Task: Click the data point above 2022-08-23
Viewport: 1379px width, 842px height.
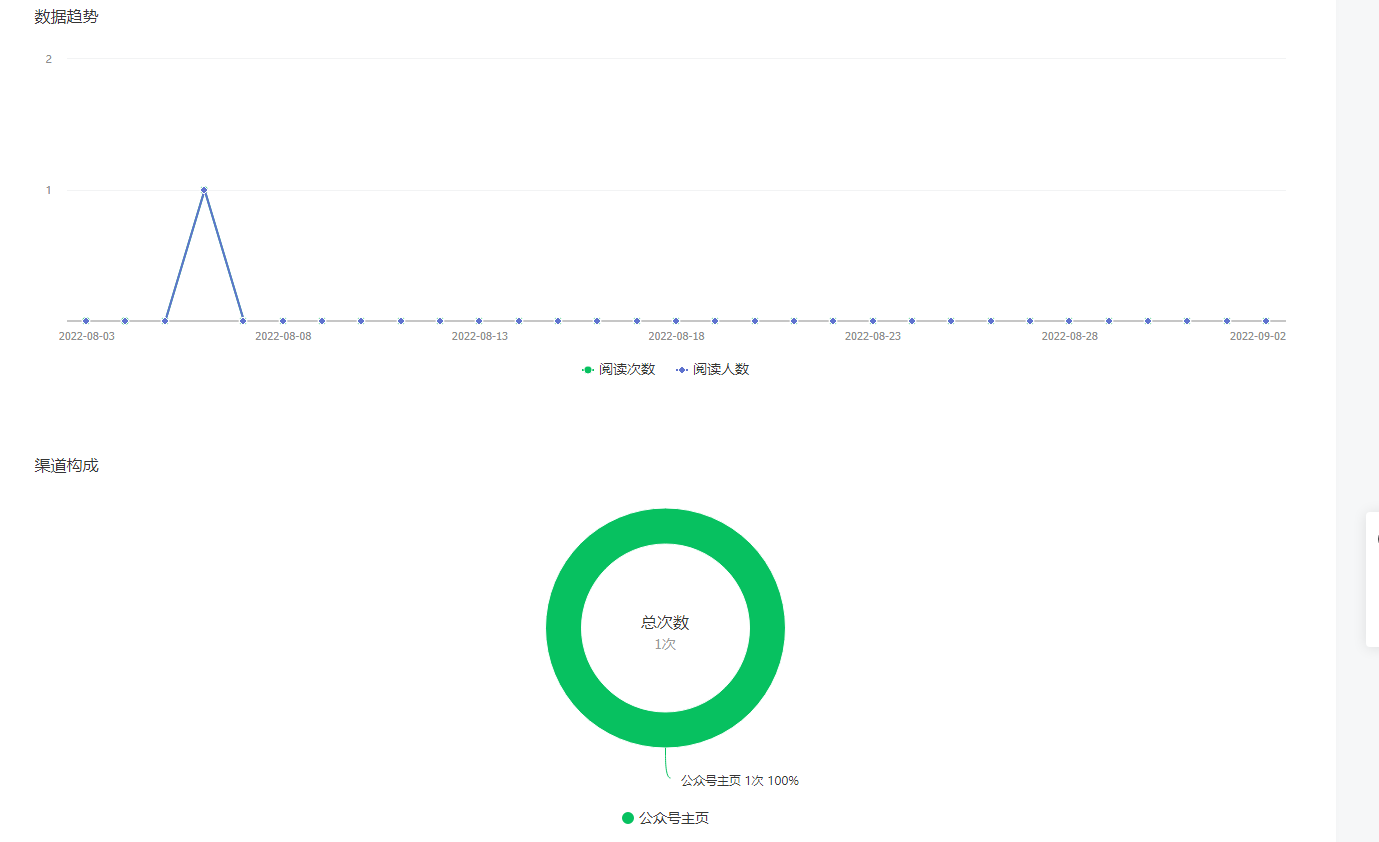Action: tap(873, 321)
